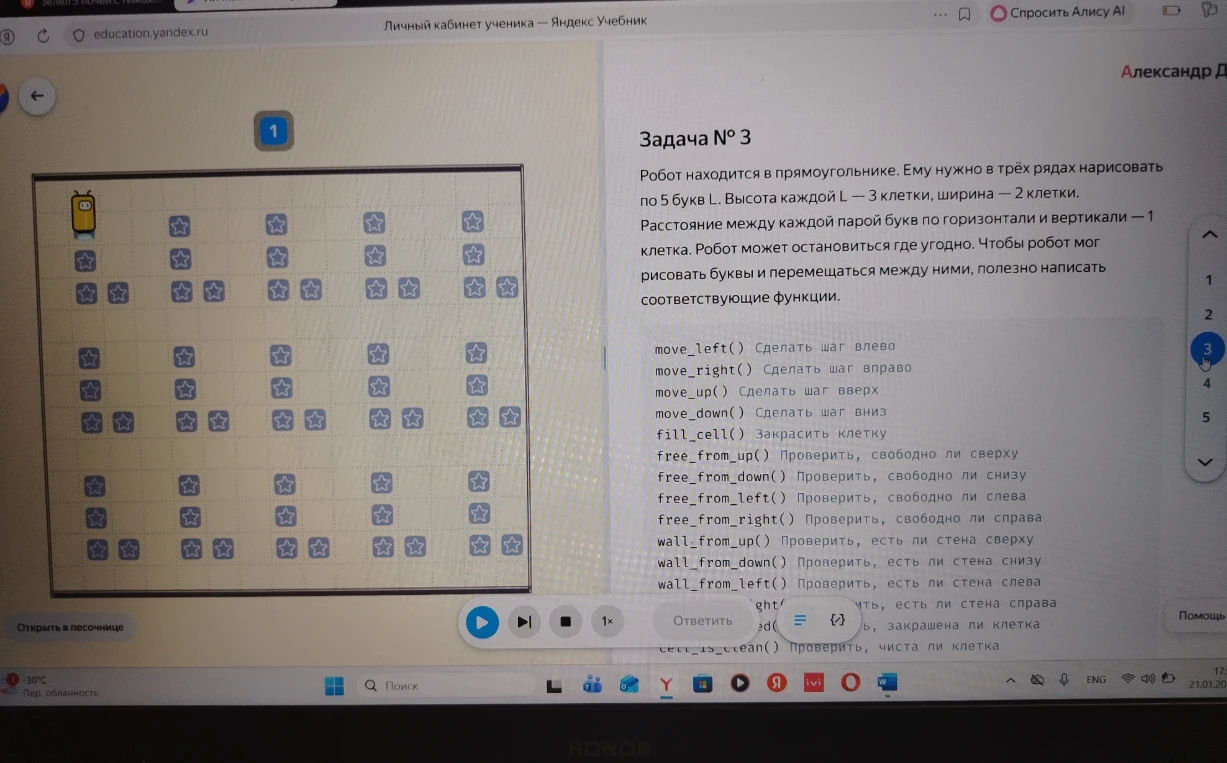Screen dimensions: 1227x763
Task: Click the robot character on the grid
Action: 83,214
